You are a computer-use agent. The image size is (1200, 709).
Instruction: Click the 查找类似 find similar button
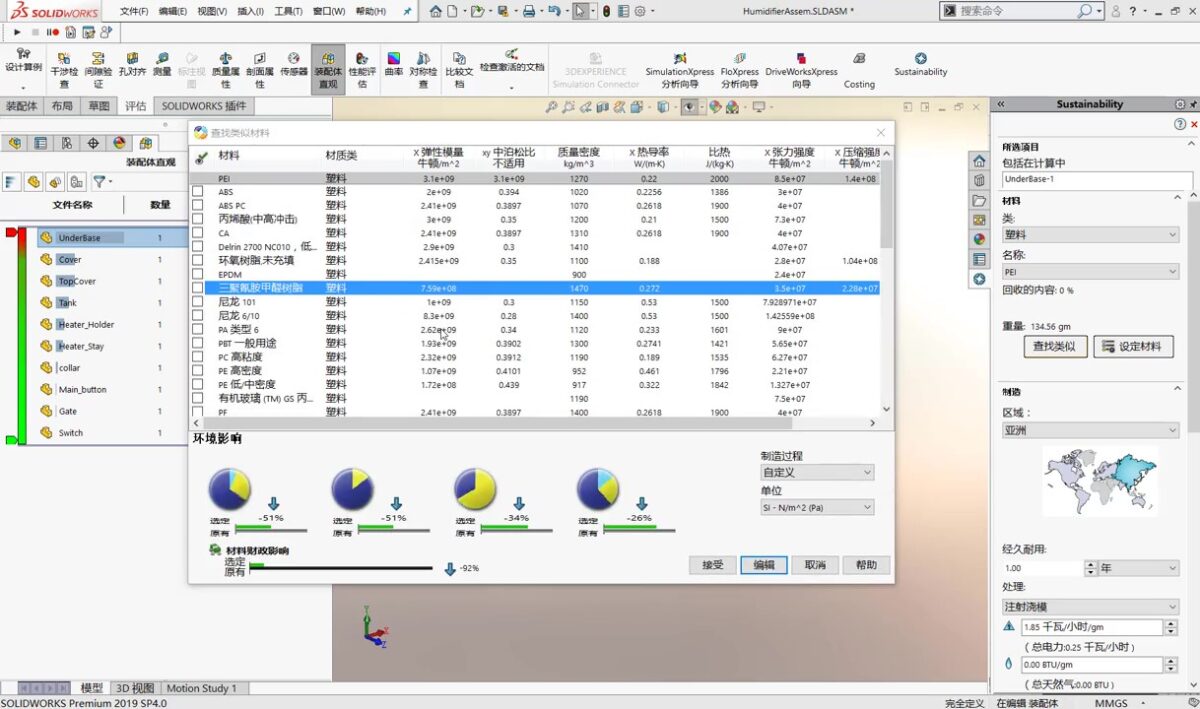coord(1055,346)
